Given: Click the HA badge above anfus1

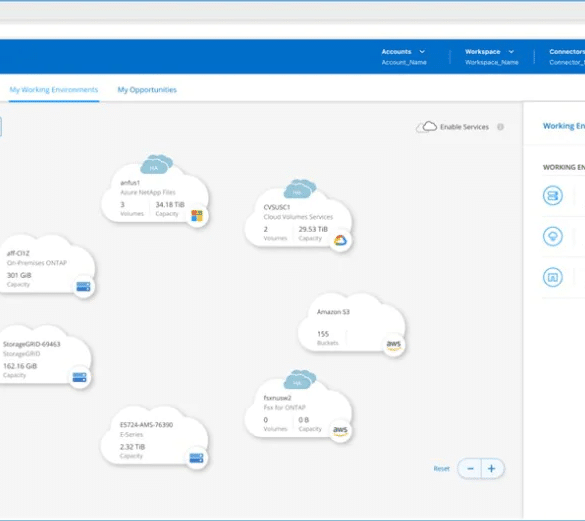Looking at the screenshot, I should click(x=157, y=164).
